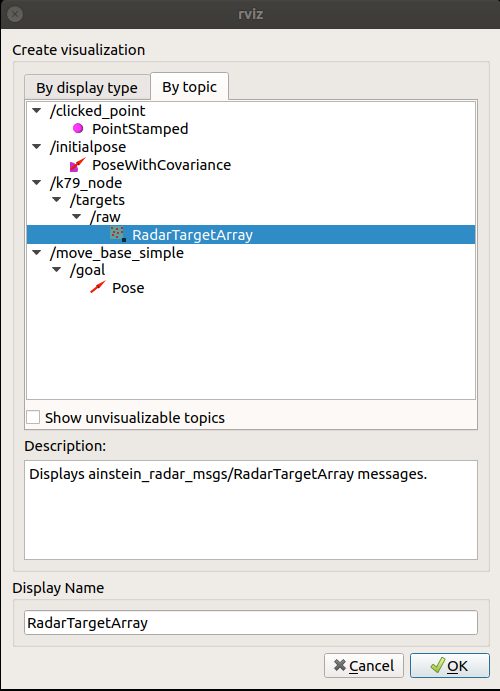This screenshot has width=500, height=691.
Task: Collapse the /raw topic branch
Action: click(x=77, y=217)
